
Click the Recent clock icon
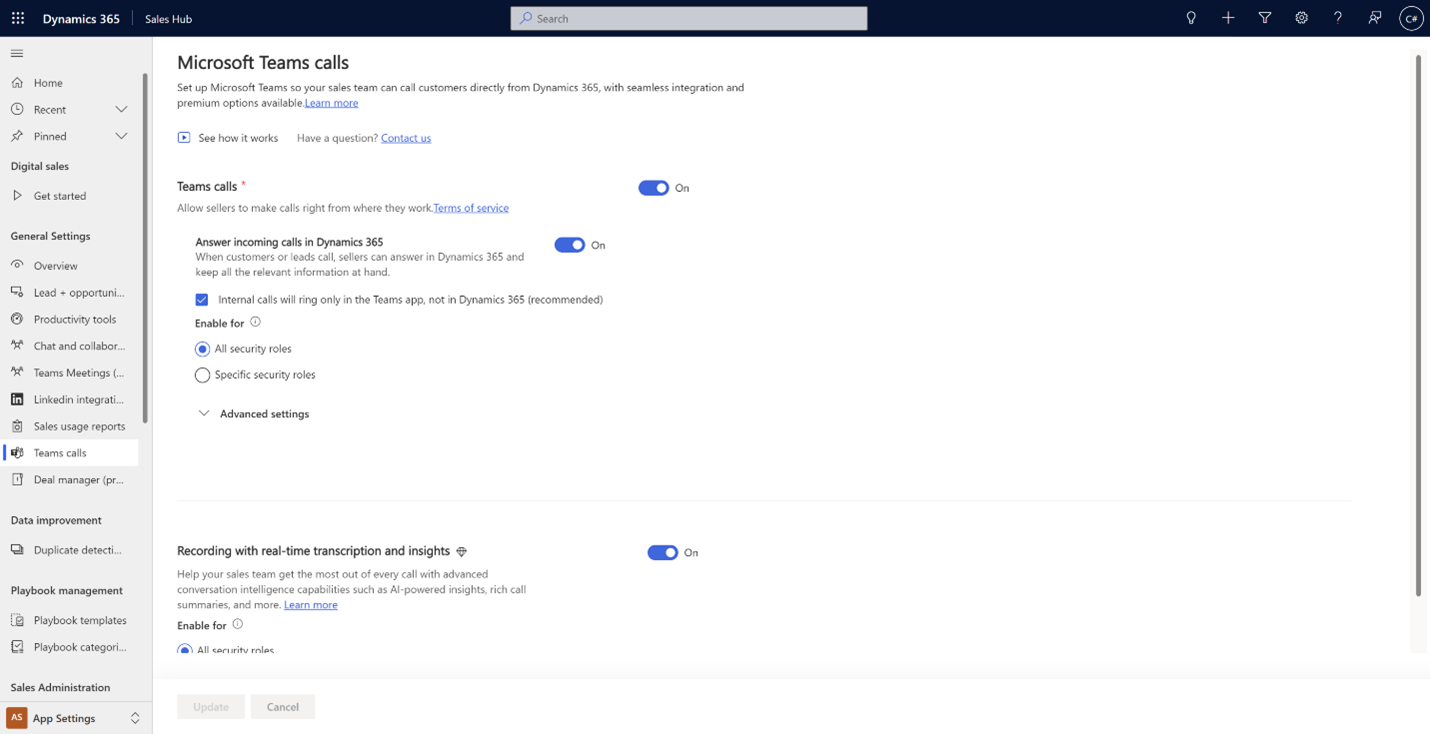17,109
